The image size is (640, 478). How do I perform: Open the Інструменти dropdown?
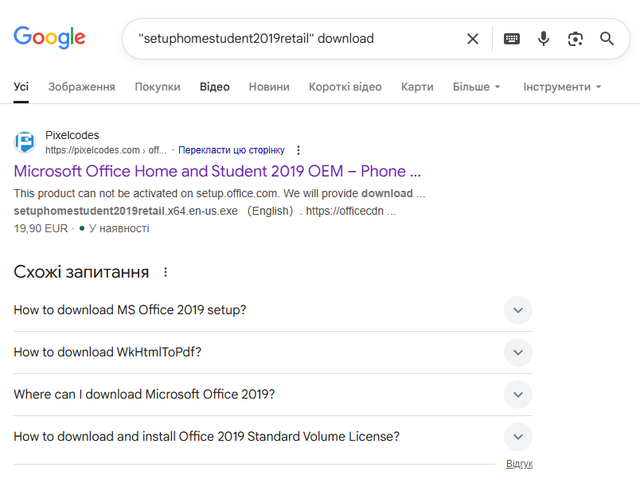(562, 87)
